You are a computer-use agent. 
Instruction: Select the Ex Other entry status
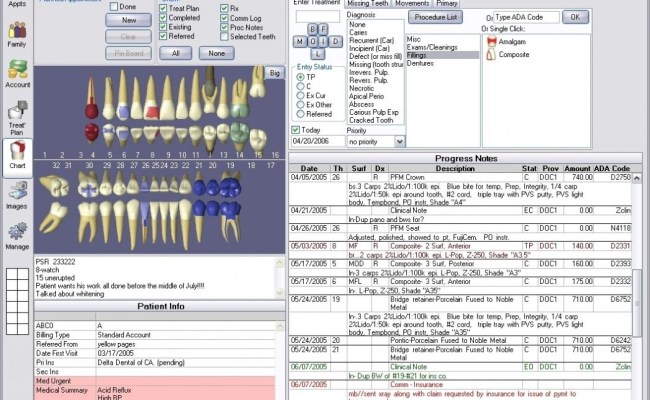click(x=300, y=105)
